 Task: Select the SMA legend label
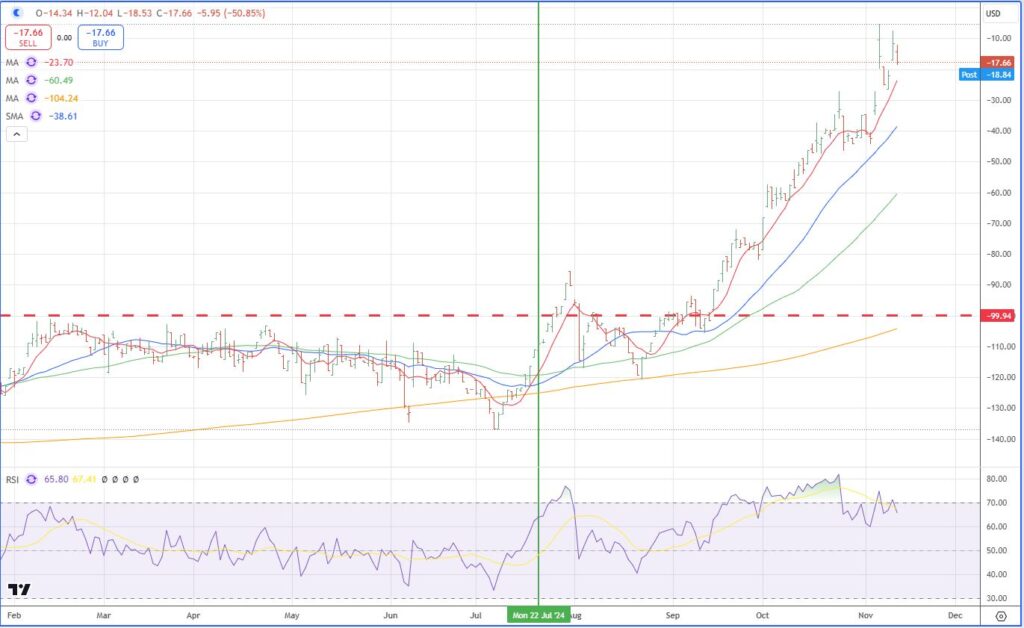(x=16, y=116)
